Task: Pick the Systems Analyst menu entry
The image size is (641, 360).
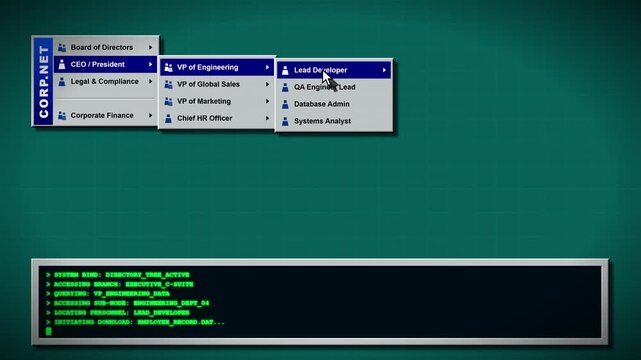Action: (334, 121)
